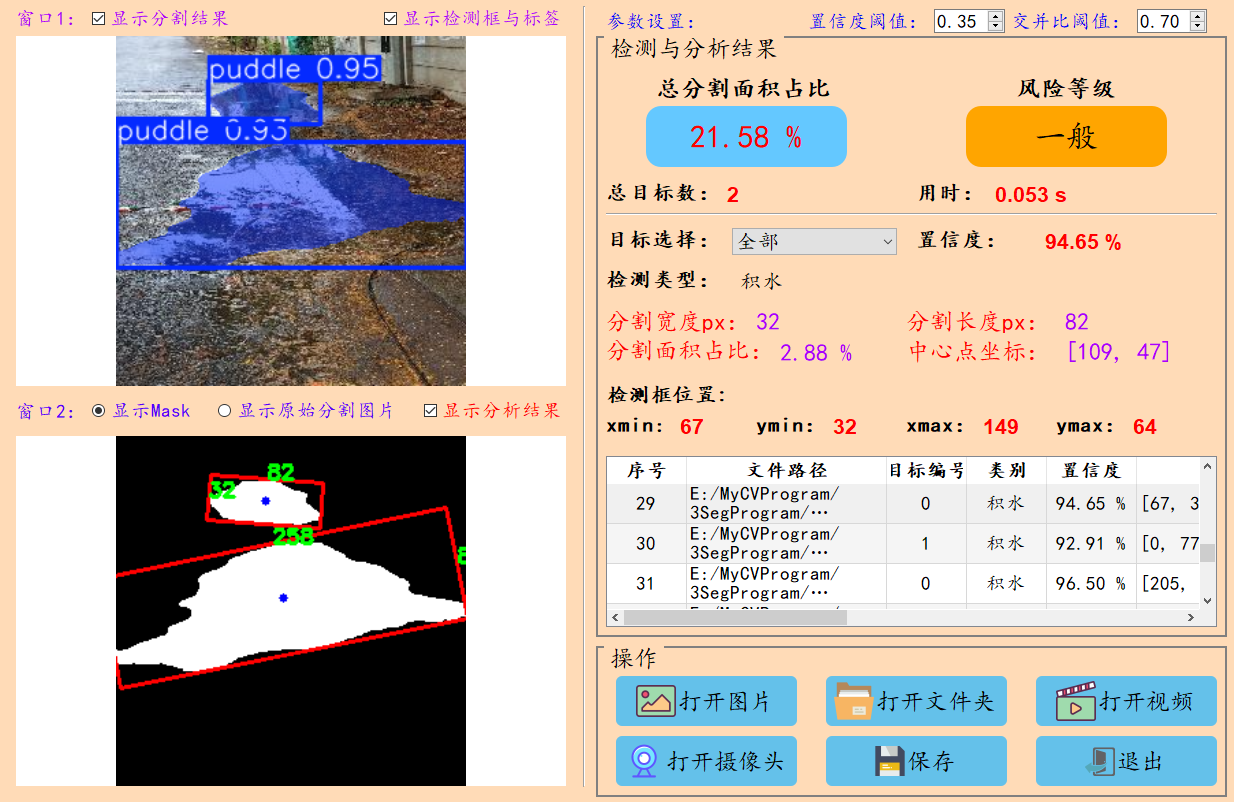Screen dimensions: 1234x802
Task: Click the 交并比阈值 input field 0.70
Action: click(1165, 21)
